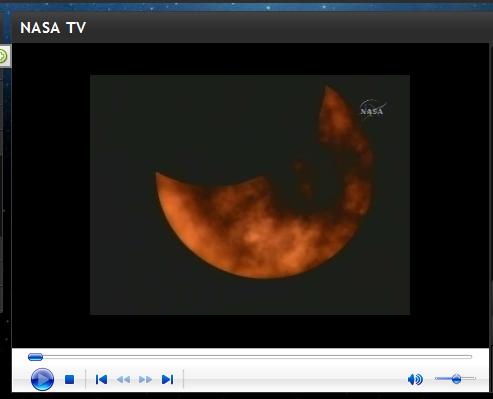This screenshot has width=493, height=399.
Task: Start playback with the Play button
Action: tap(42, 379)
